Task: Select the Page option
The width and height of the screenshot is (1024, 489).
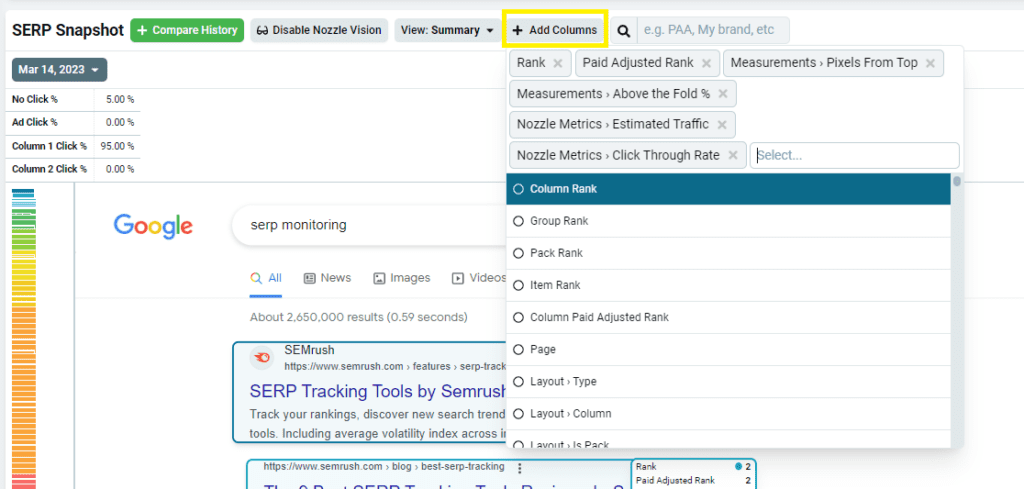Action: pyautogui.click(x=728, y=349)
